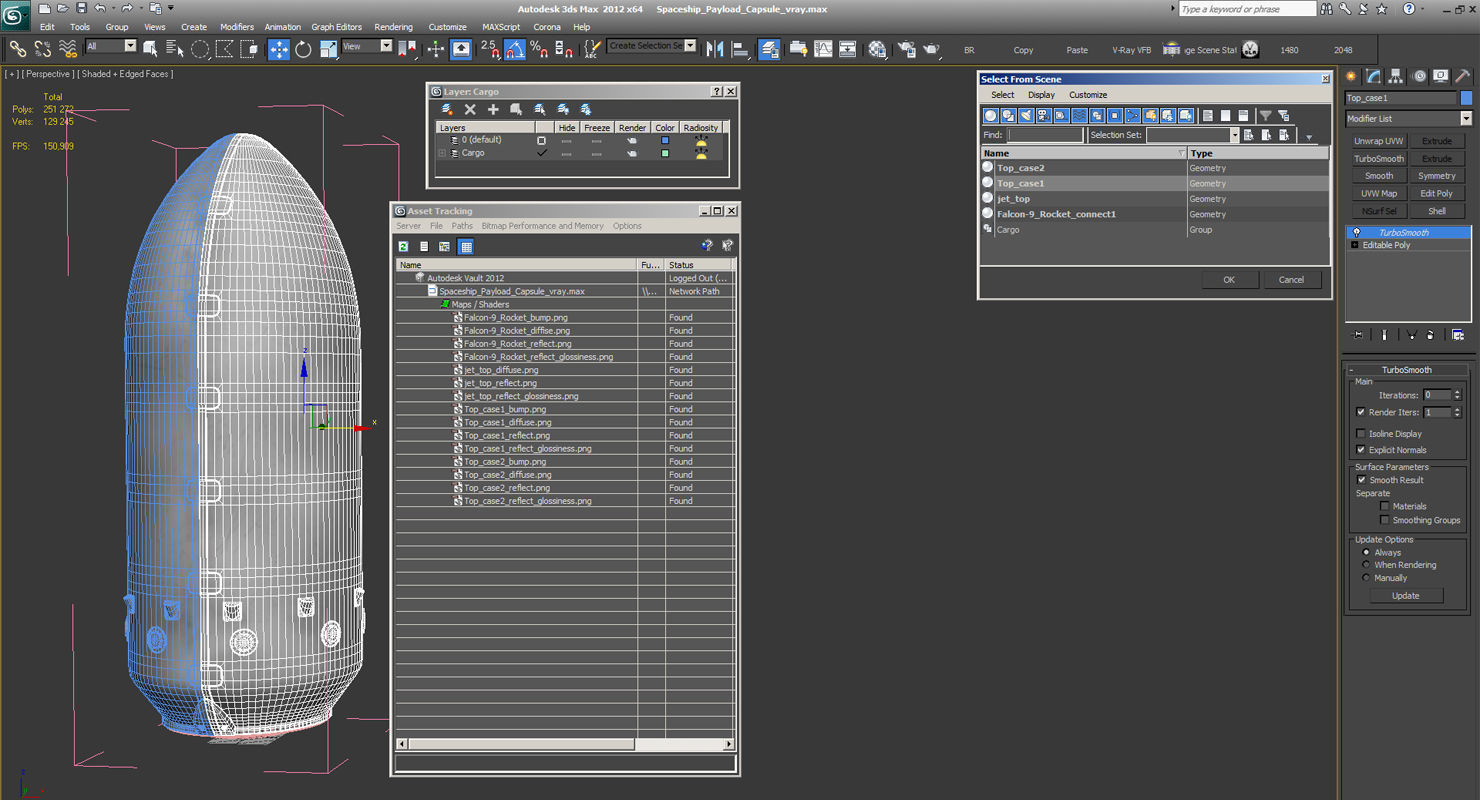The height and width of the screenshot is (800, 1480).
Task: Open the Rendering menu
Action: 394,27
